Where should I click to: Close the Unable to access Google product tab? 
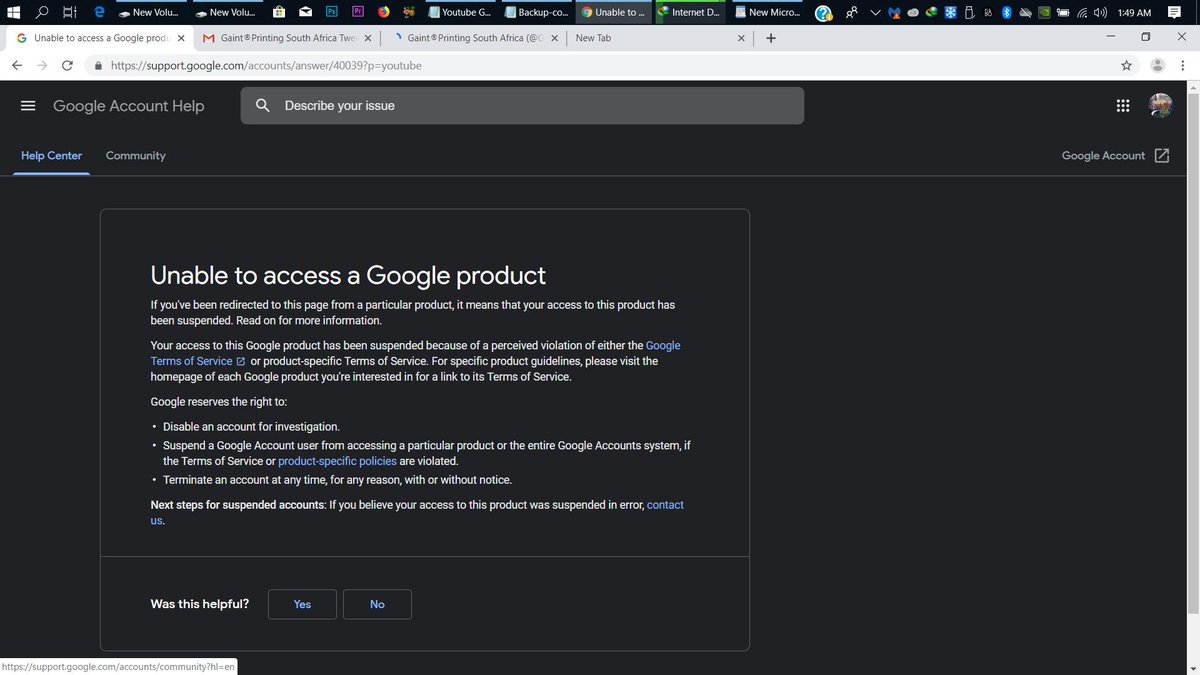click(x=180, y=38)
